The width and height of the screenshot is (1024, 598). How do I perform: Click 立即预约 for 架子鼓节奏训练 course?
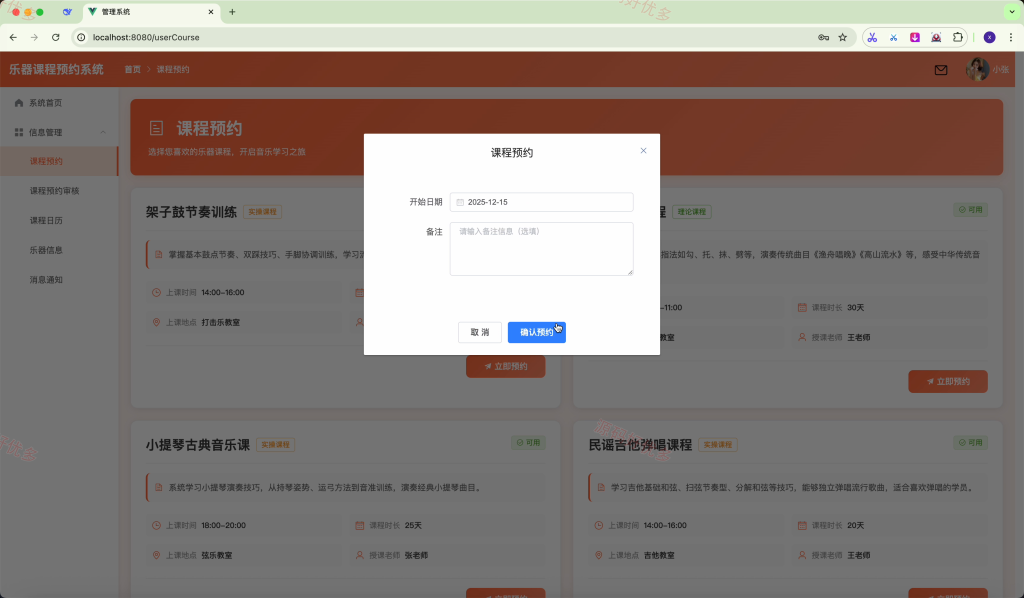tap(505, 366)
